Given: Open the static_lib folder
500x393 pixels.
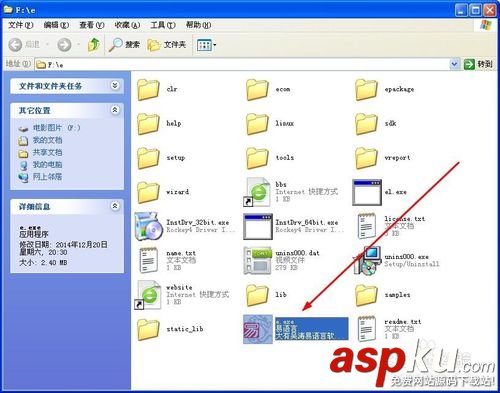Looking at the screenshot, I should click(148, 329).
